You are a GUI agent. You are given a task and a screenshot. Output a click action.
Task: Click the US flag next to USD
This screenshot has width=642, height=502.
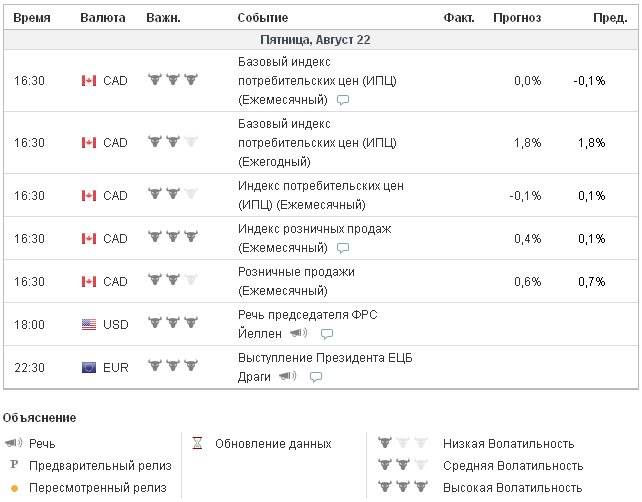click(88, 324)
